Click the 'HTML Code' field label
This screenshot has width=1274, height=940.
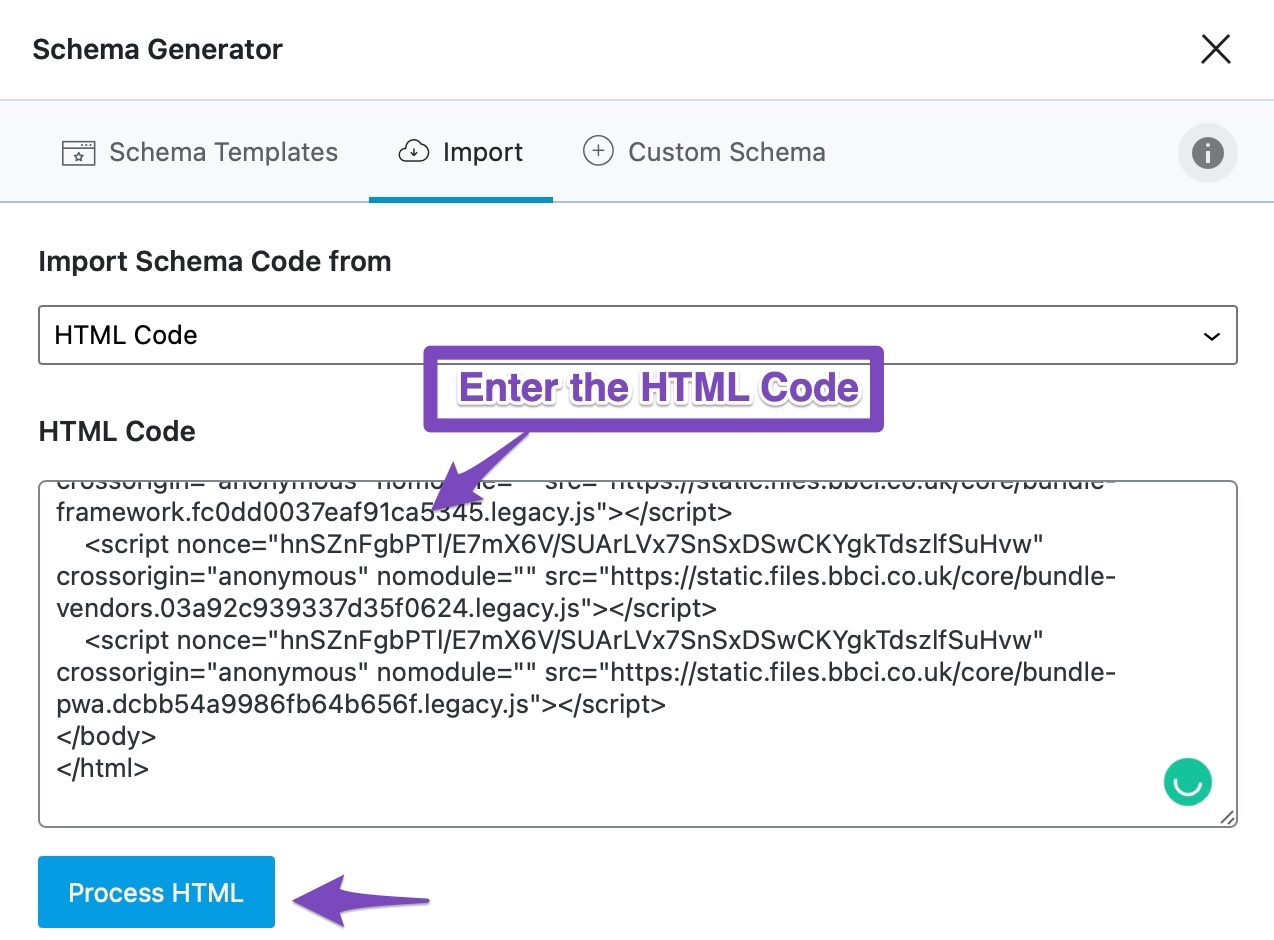pyautogui.click(x=117, y=432)
